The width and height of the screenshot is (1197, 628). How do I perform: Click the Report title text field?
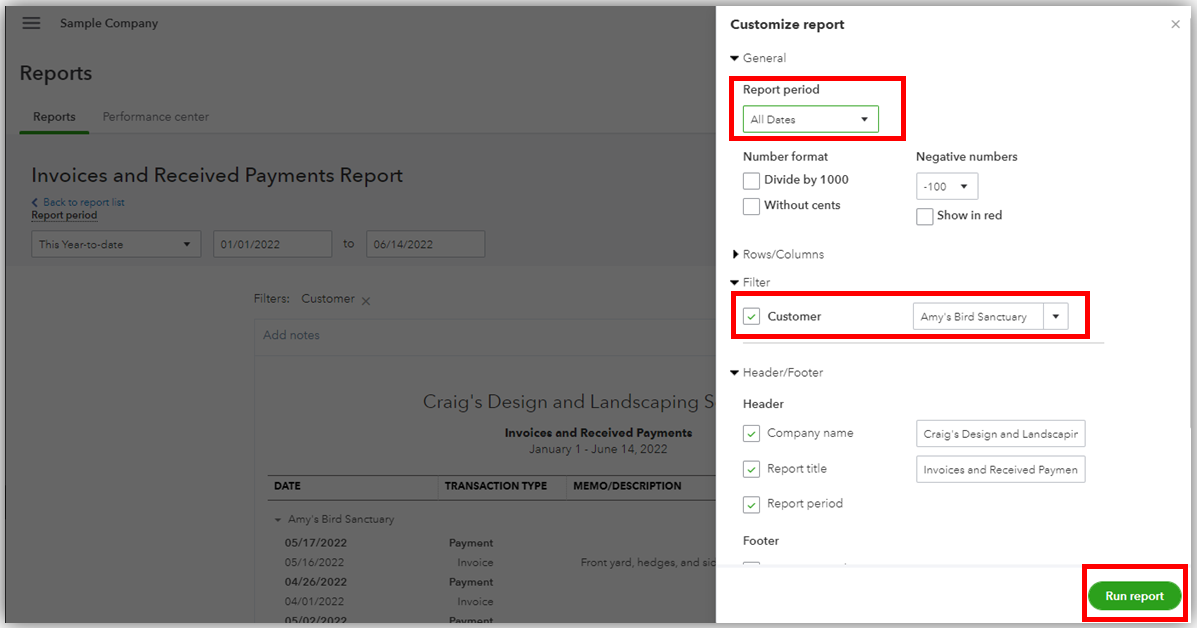click(1000, 469)
